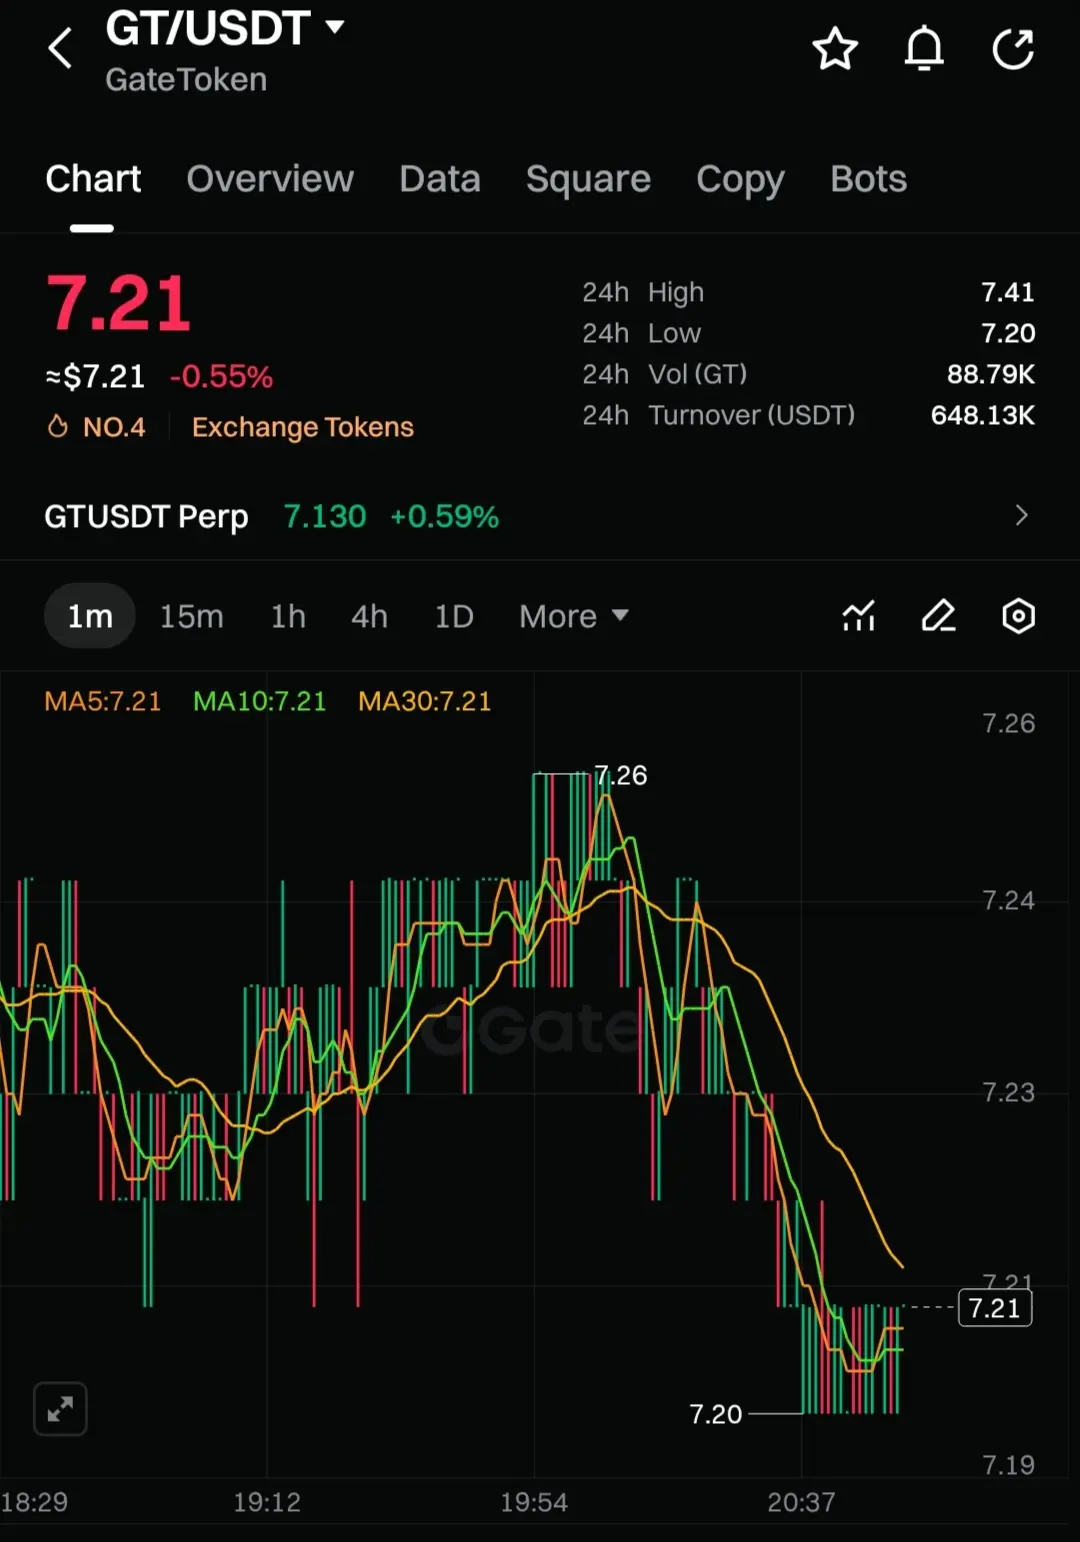Screen dimensions: 1080x1542
Task: Select the Chart tab
Action: 93,179
